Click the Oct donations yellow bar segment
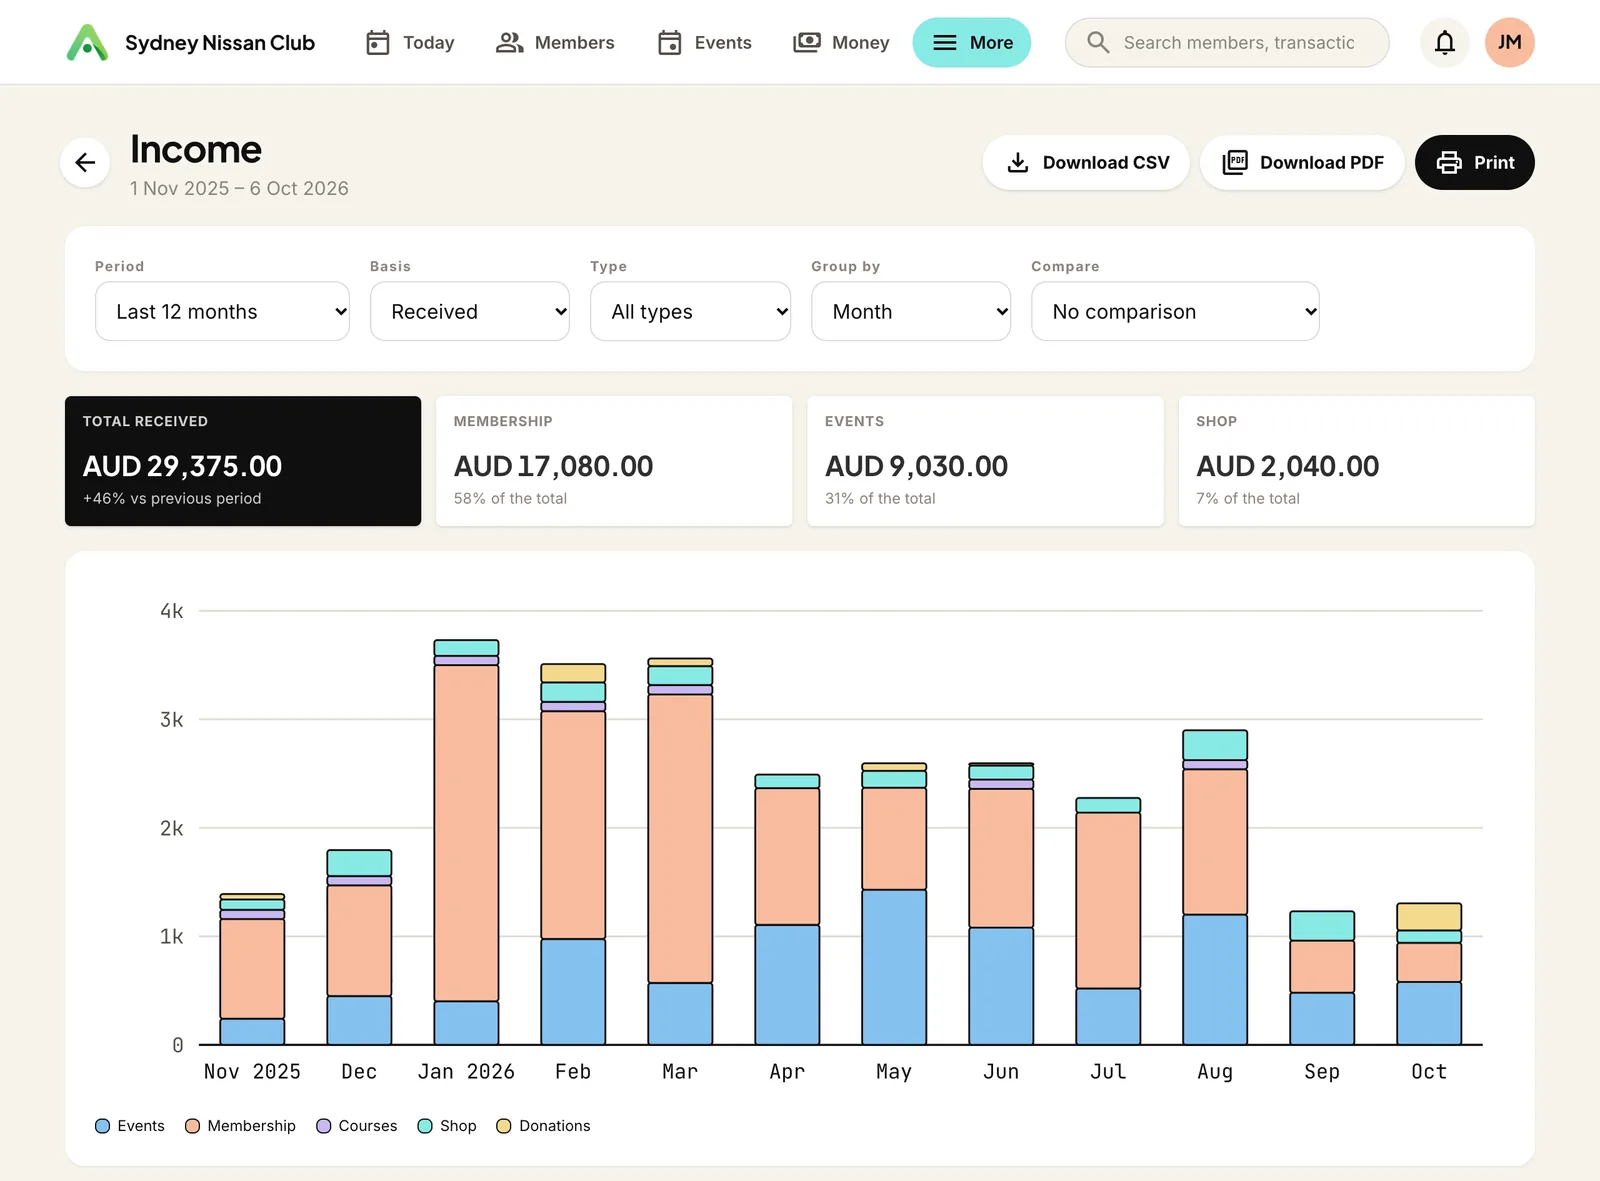Image resolution: width=1600 pixels, height=1181 pixels. click(x=1429, y=917)
